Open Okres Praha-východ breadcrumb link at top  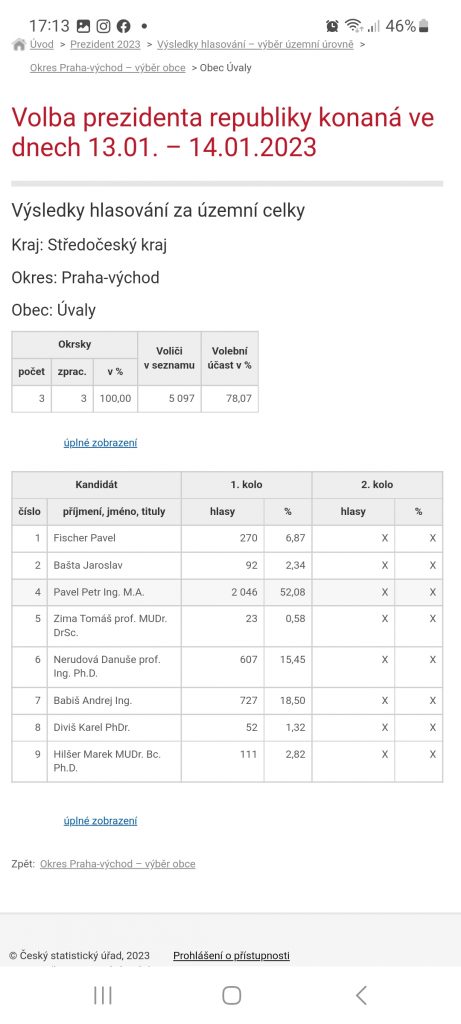pyautogui.click(x=108, y=68)
